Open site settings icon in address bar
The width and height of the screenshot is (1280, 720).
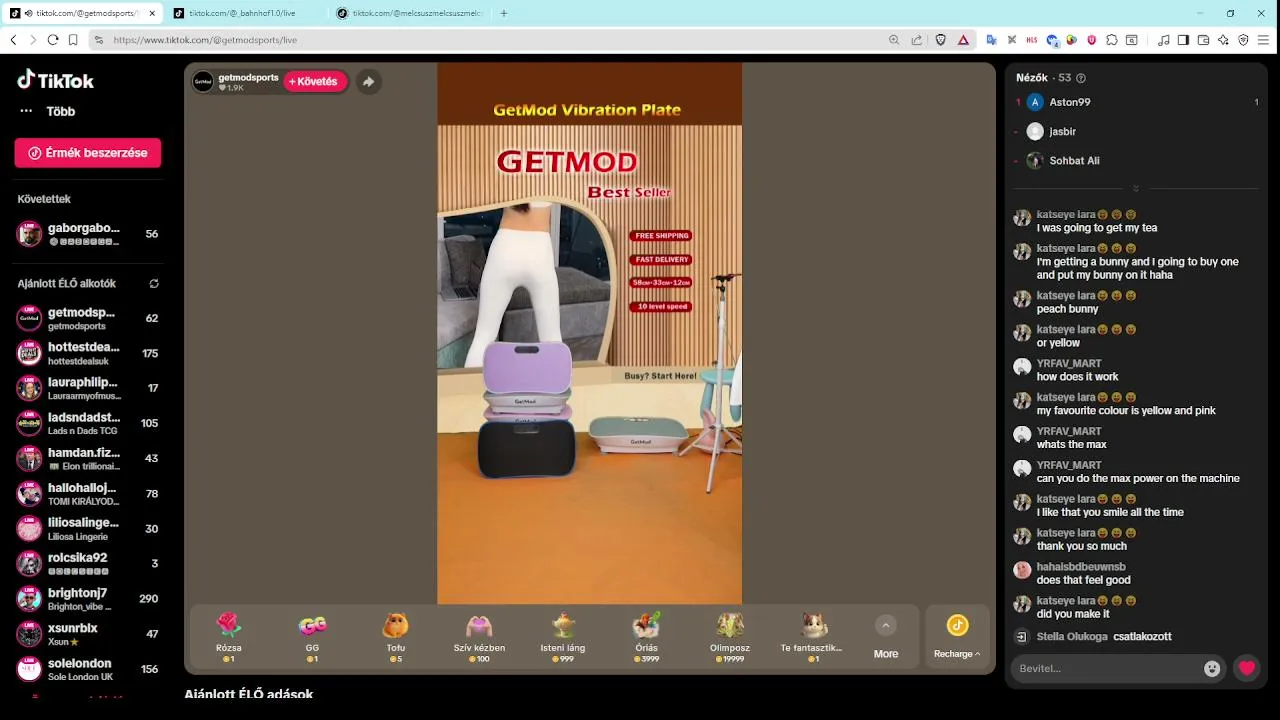click(x=98, y=40)
